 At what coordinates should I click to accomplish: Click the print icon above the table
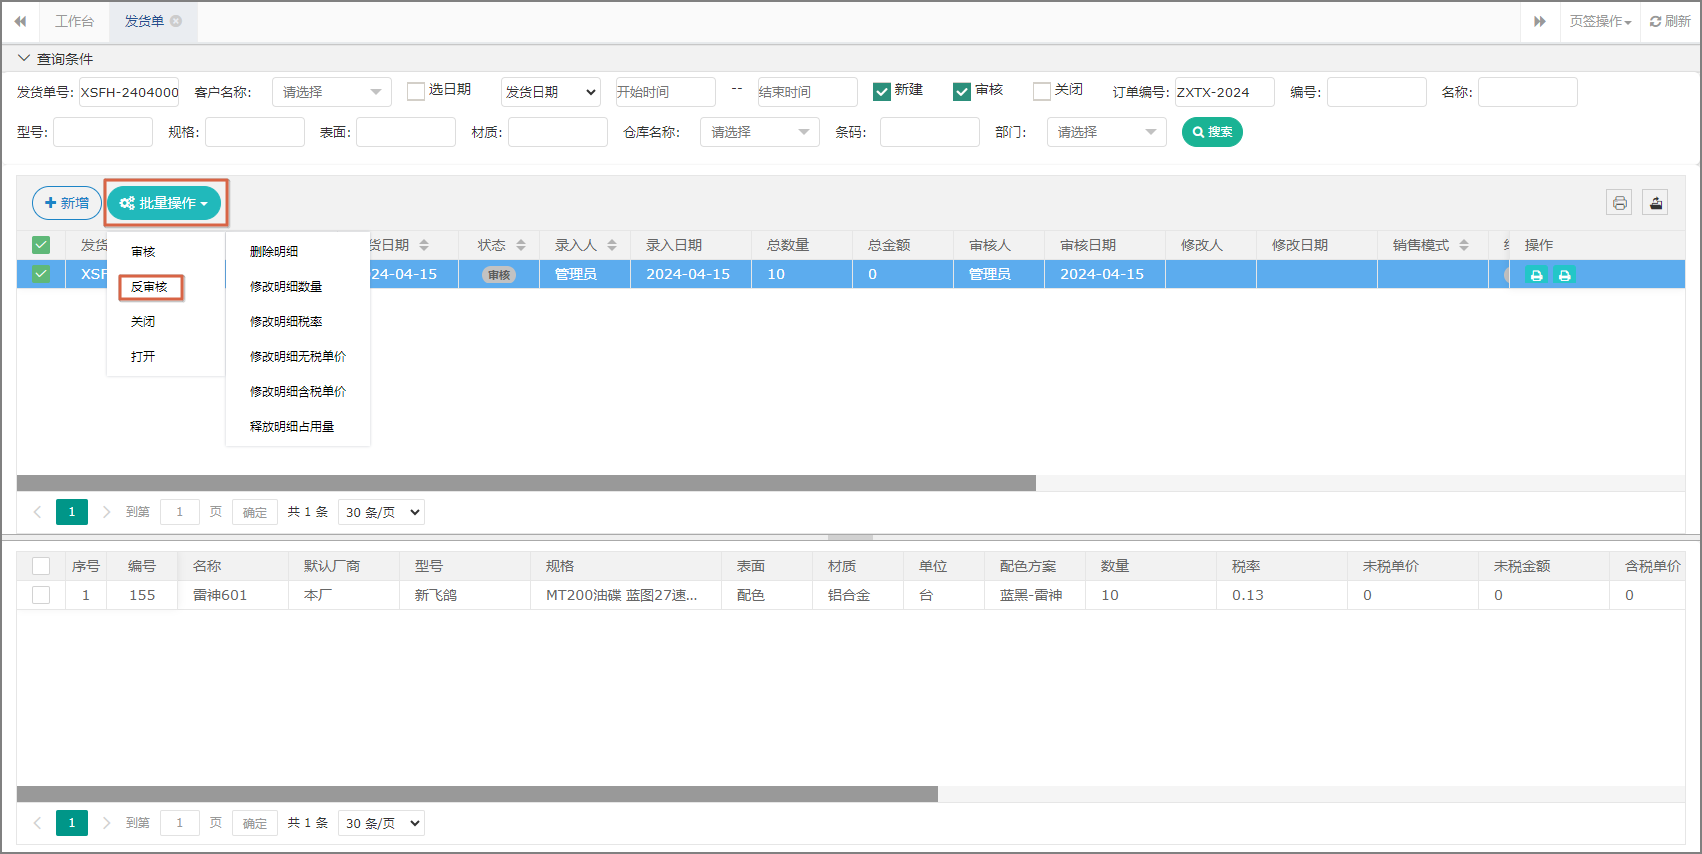coord(1619,203)
